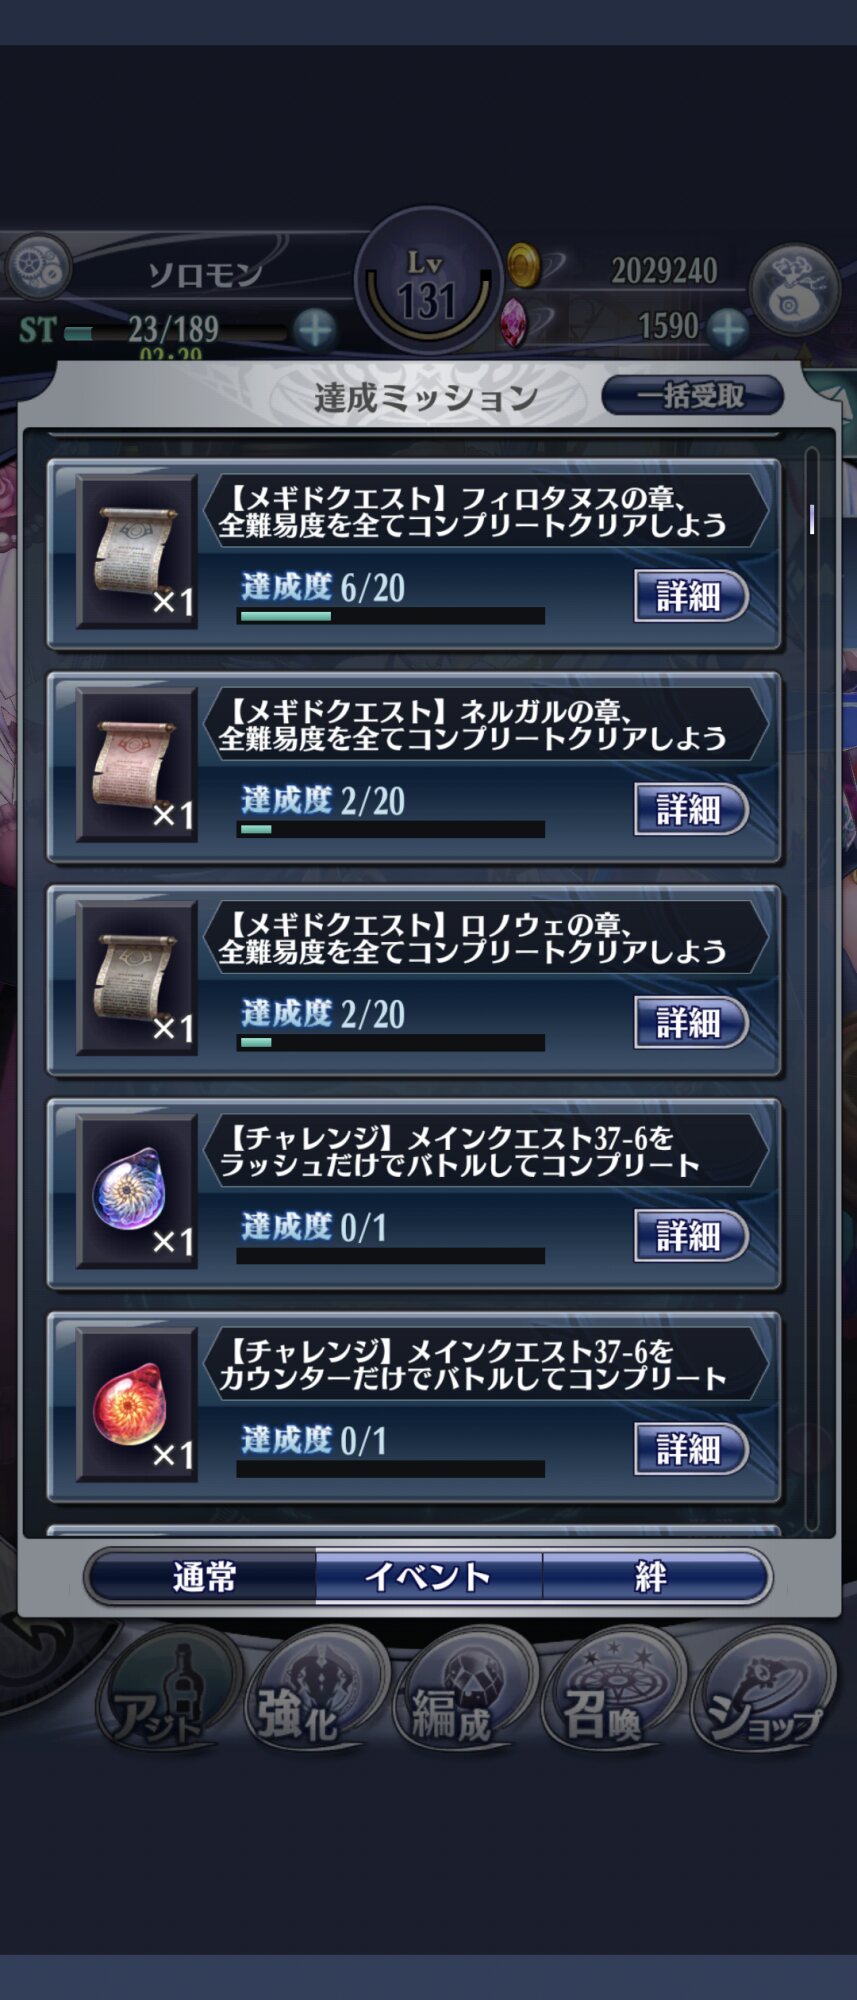
Task: Tap the plus icon next to stamina
Action: click(315, 328)
